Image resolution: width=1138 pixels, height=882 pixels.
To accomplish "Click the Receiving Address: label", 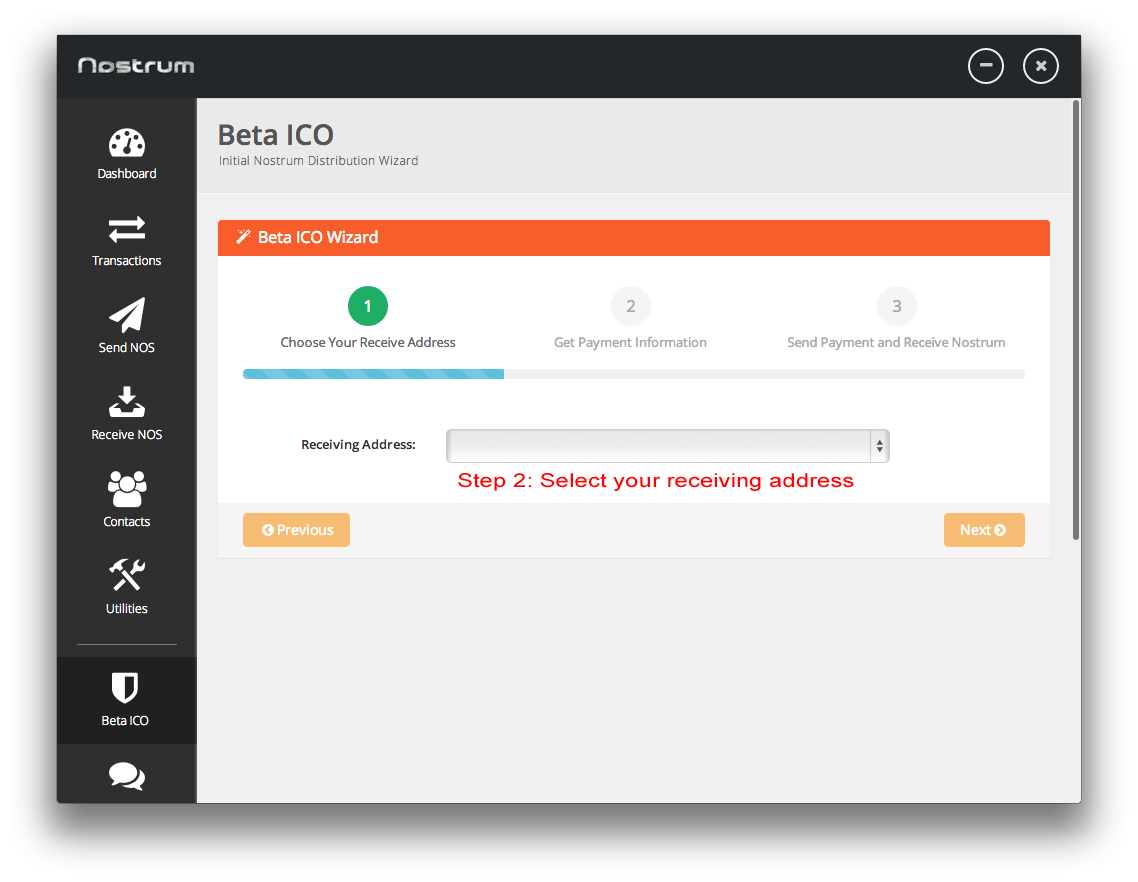I will coord(359,444).
